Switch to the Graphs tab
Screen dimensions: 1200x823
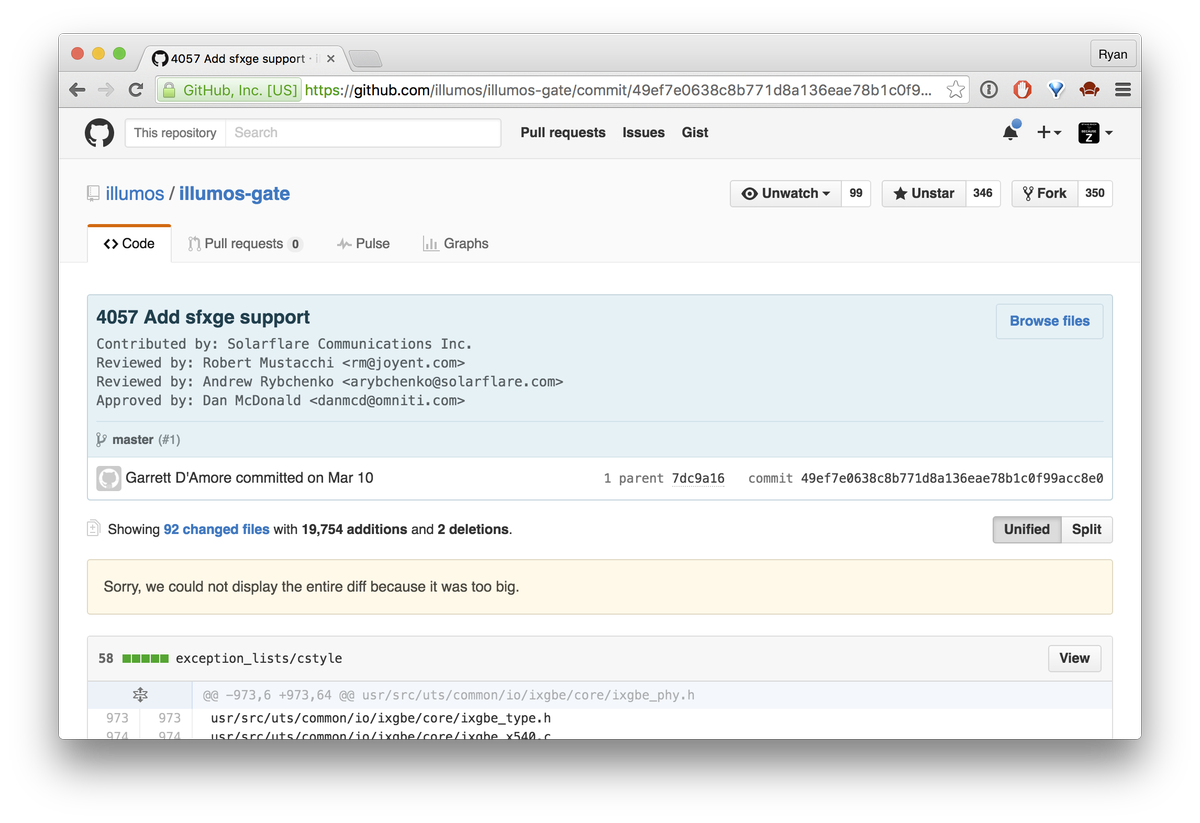click(455, 243)
